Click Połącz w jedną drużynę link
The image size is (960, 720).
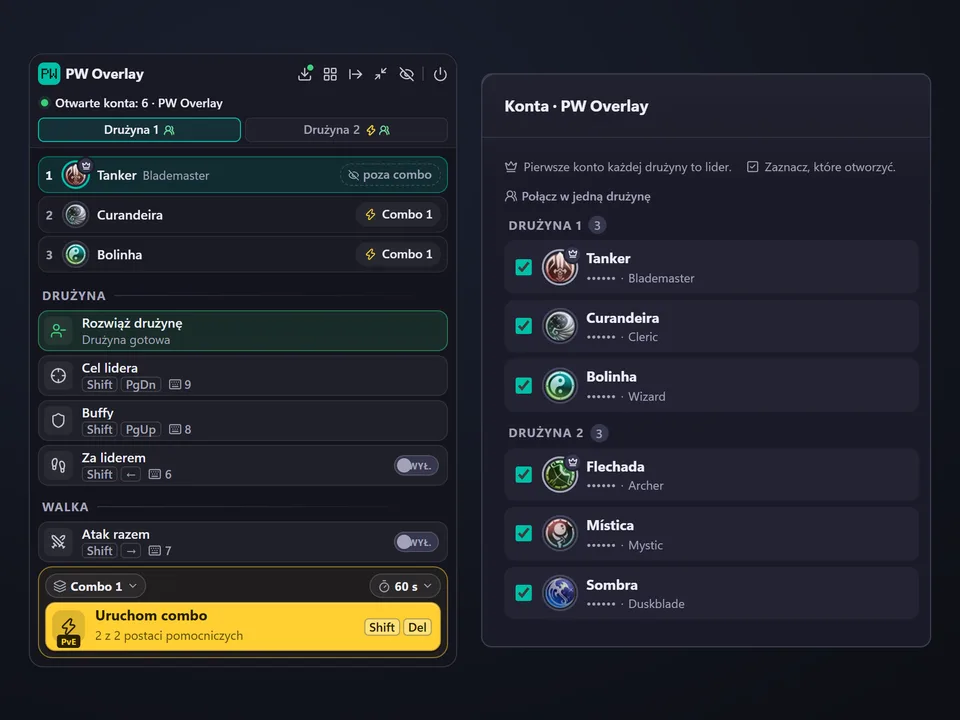577,196
